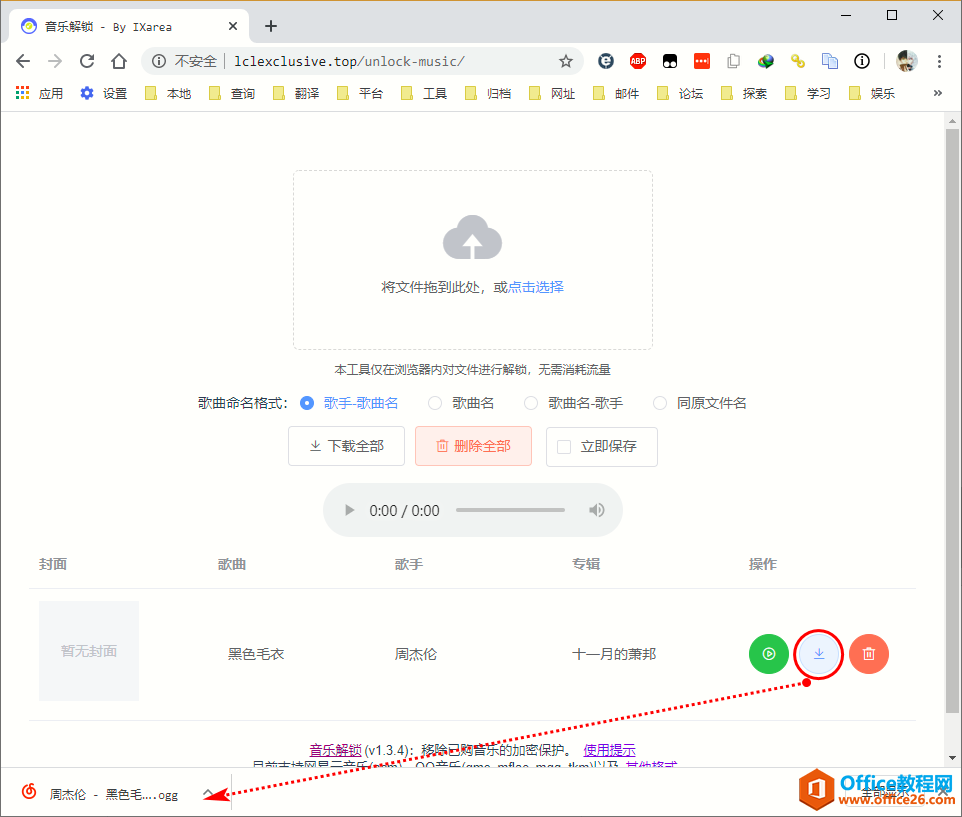Open Chrome's three-dot menu
Image resolution: width=962 pixels, height=817 pixels.
point(939,61)
